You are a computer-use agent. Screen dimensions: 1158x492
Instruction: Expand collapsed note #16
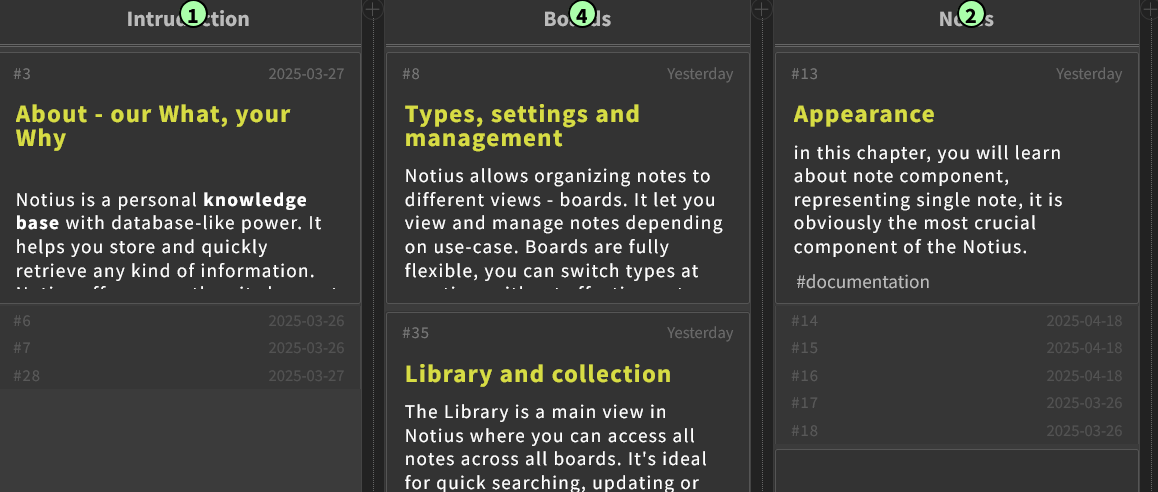click(956, 375)
